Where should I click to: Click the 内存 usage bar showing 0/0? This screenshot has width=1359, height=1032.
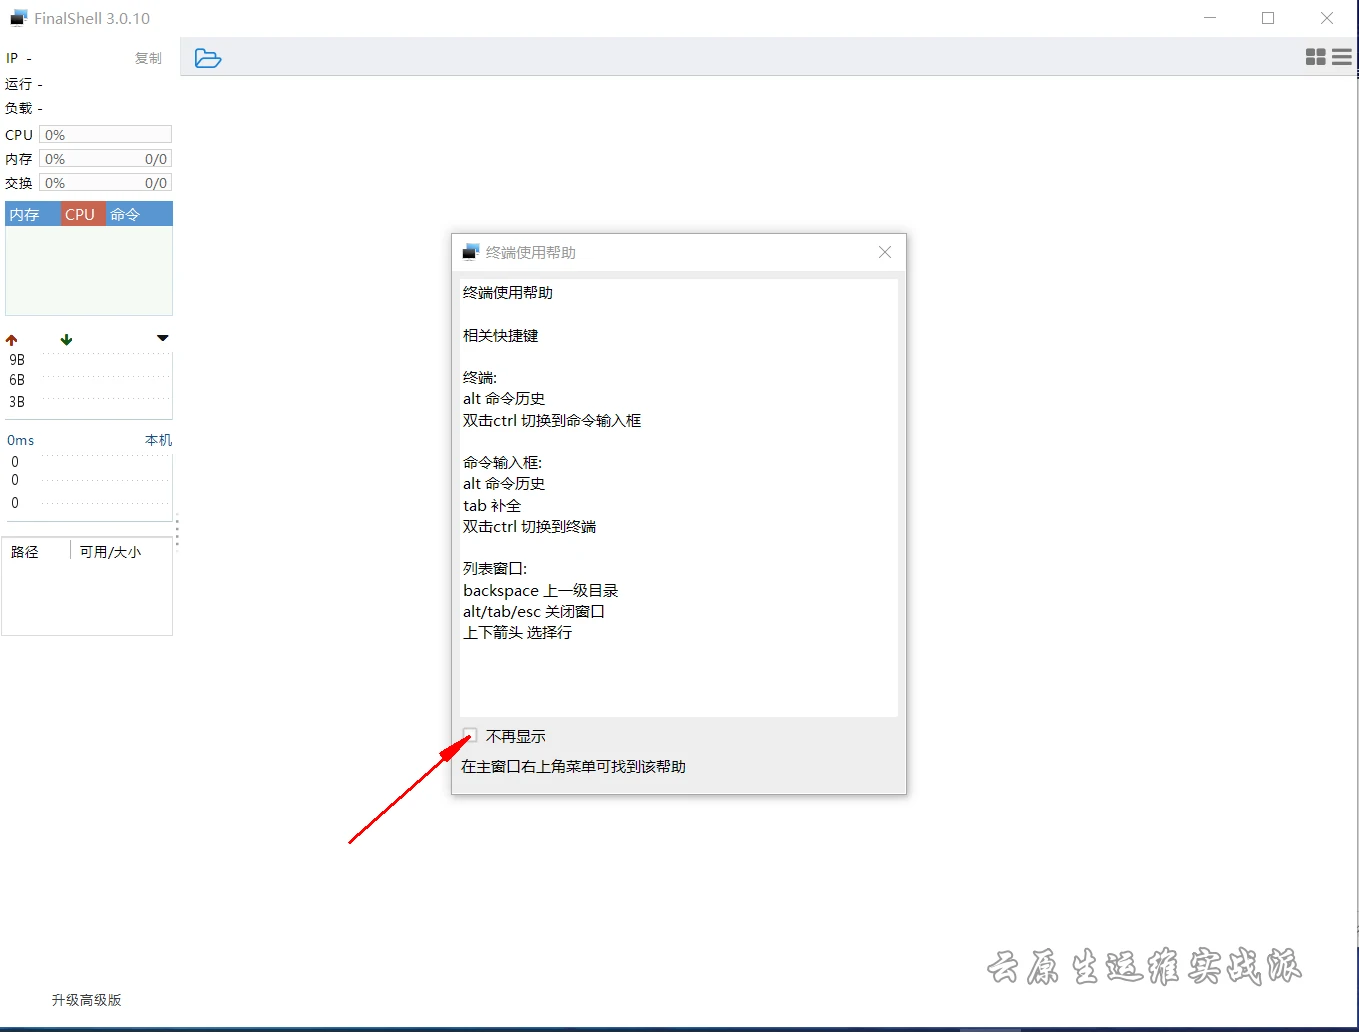click(x=105, y=158)
